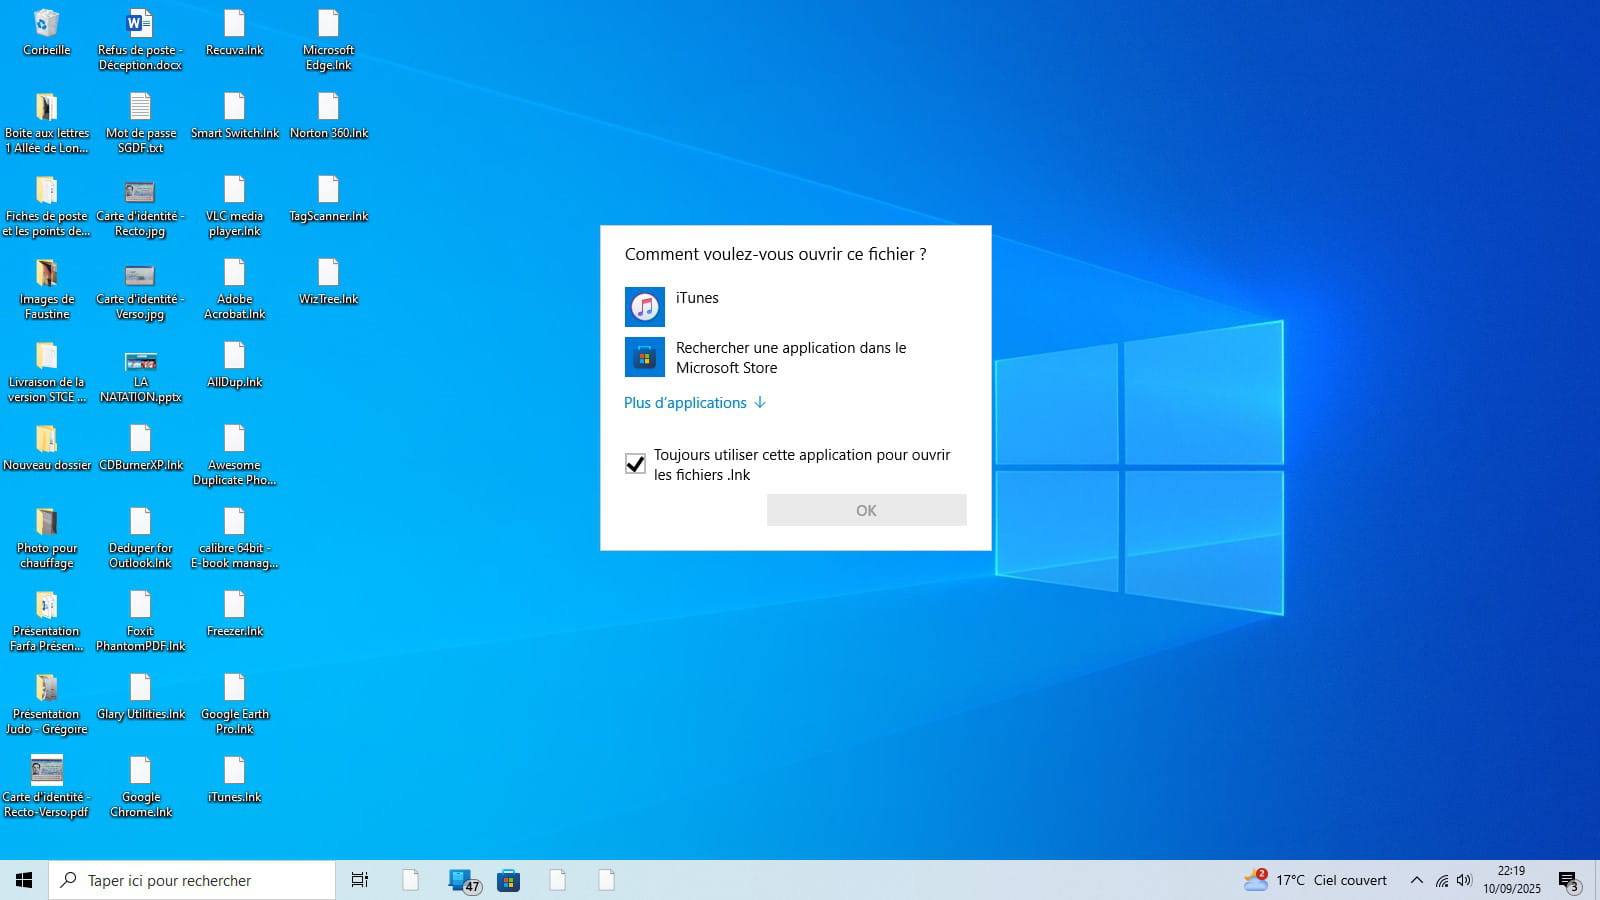Uncheck the Toujours utiliser cette application checkbox
The width and height of the screenshot is (1600, 900).
click(635, 464)
